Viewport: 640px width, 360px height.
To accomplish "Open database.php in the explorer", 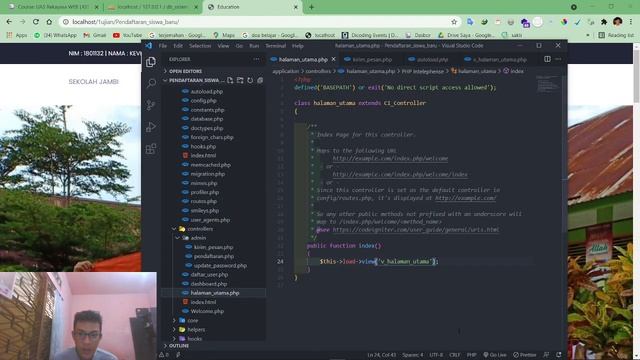I will coord(207,119).
